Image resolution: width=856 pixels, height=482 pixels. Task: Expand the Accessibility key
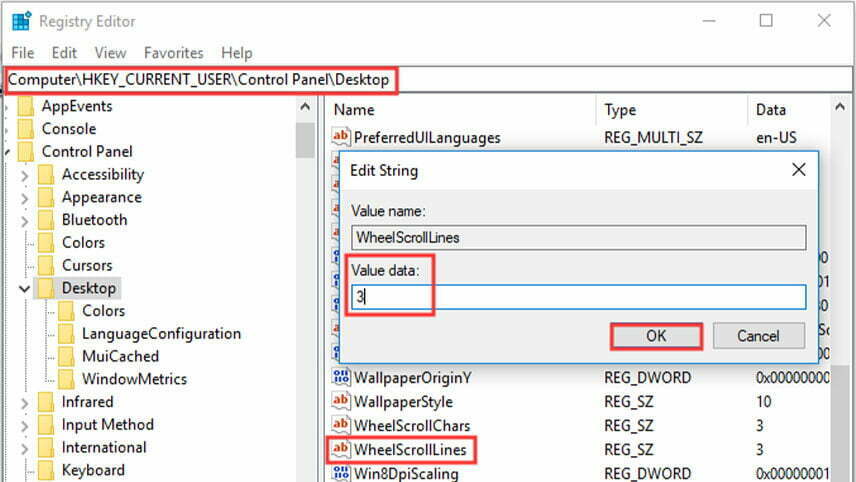click(24, 176)
